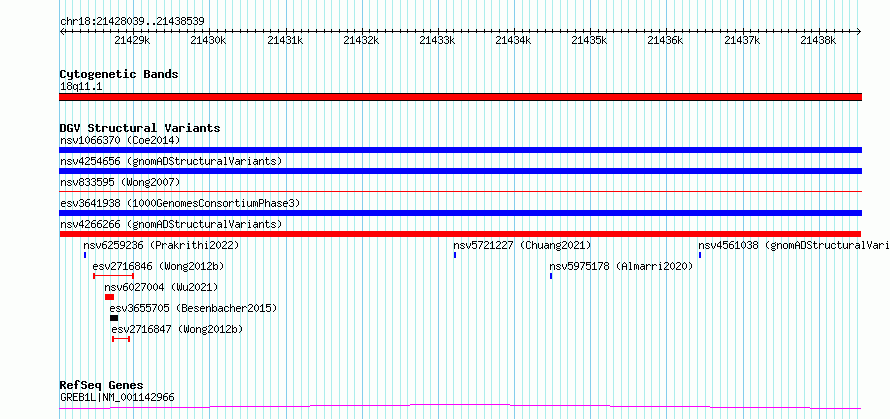
Task: Click the esv3655705 (Besenbacher2015) label
Action: [x=193, y=308]
